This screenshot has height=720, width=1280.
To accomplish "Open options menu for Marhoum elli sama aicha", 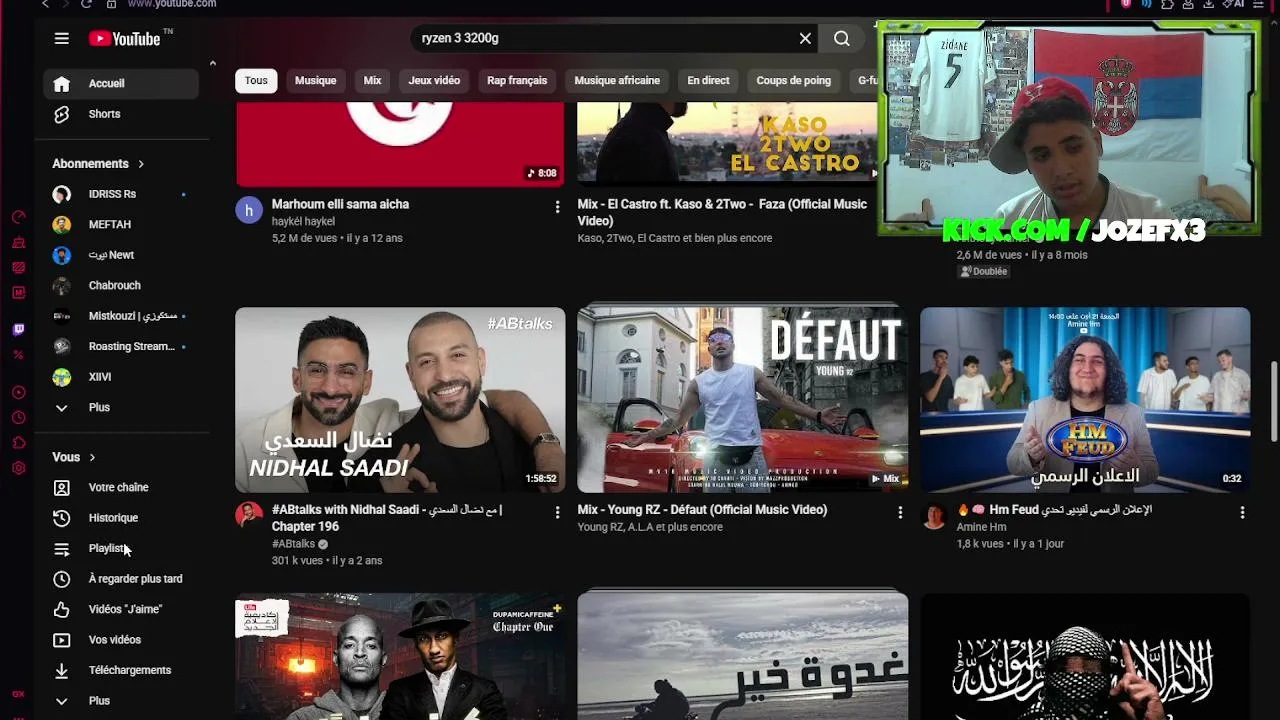I will 557,207.
